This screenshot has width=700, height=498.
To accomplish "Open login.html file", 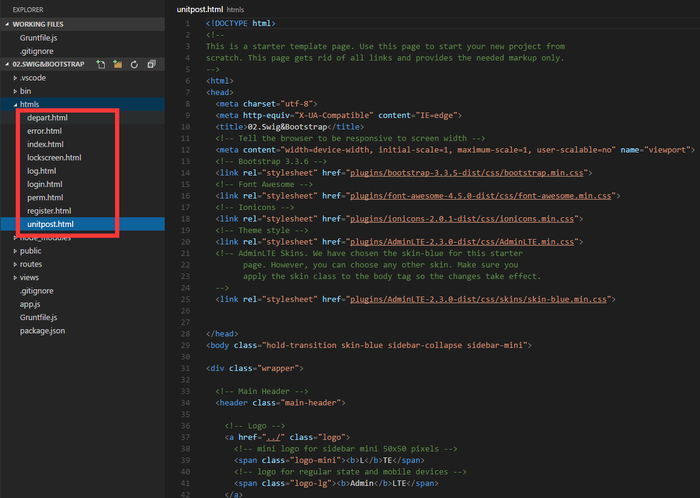I will tap(45, 184).
